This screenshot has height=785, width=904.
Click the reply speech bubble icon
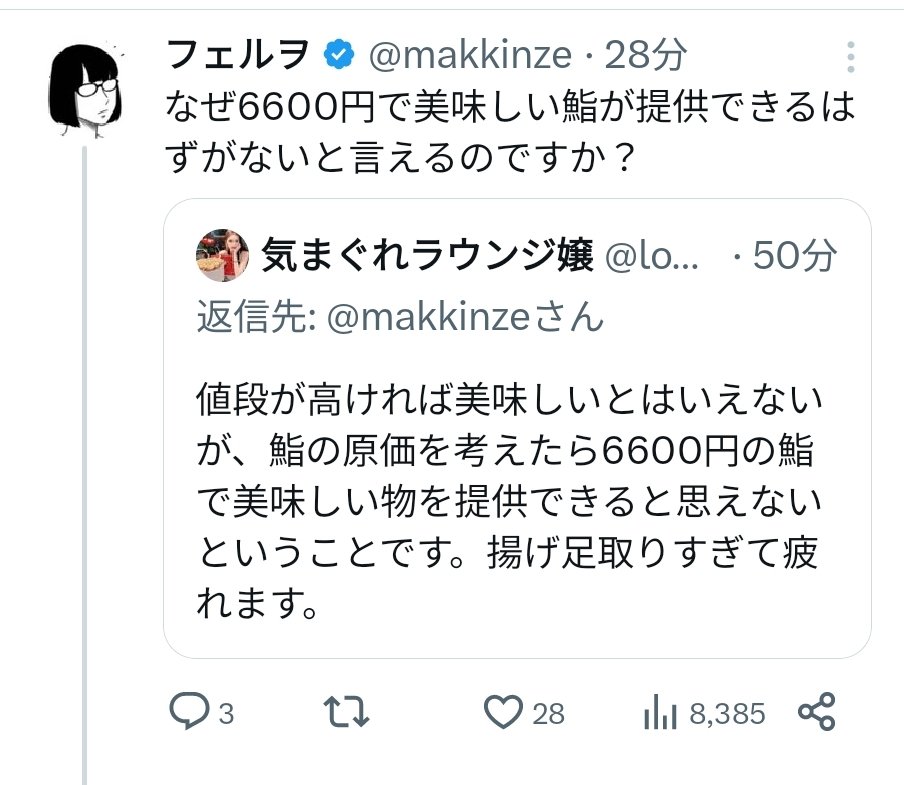tap(187, 712)
